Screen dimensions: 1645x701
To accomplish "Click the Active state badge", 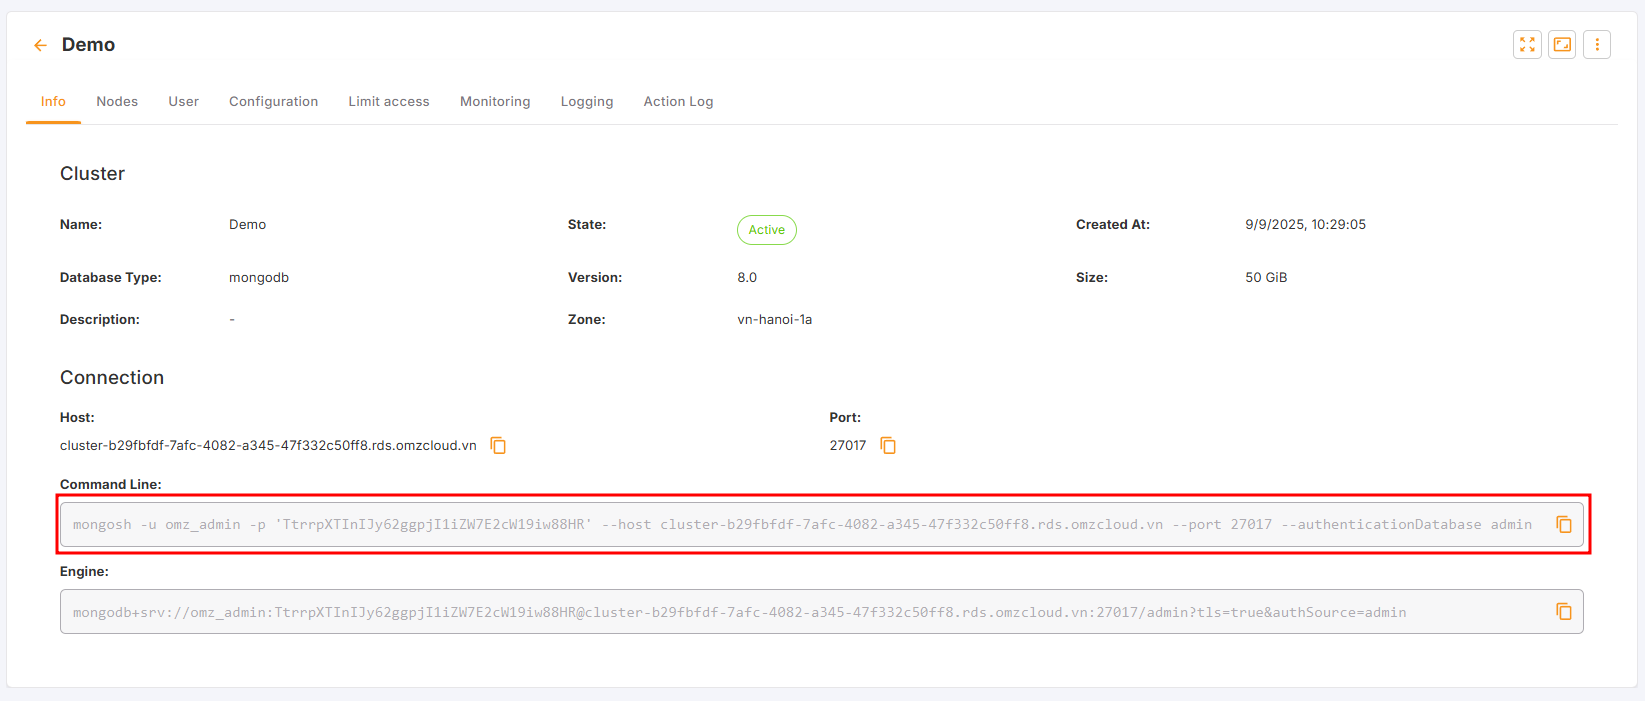I will click(767, 230).
